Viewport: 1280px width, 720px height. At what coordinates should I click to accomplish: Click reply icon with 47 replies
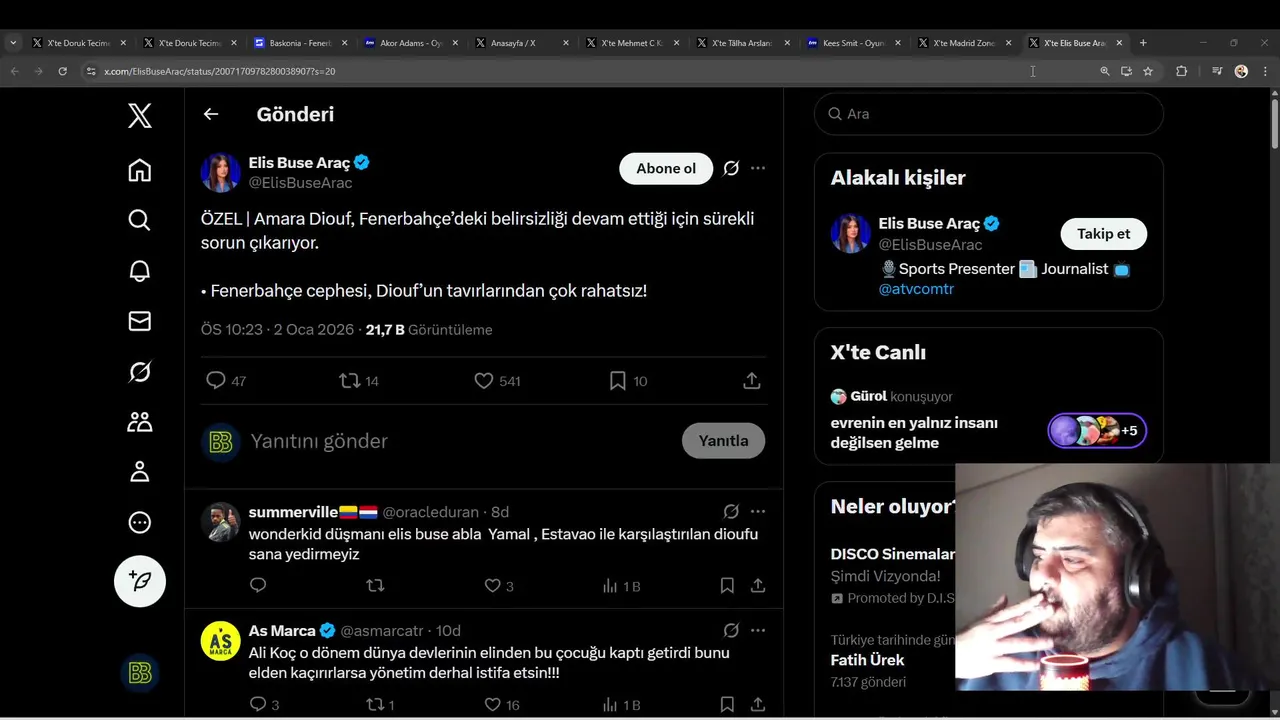coord(215,380)
